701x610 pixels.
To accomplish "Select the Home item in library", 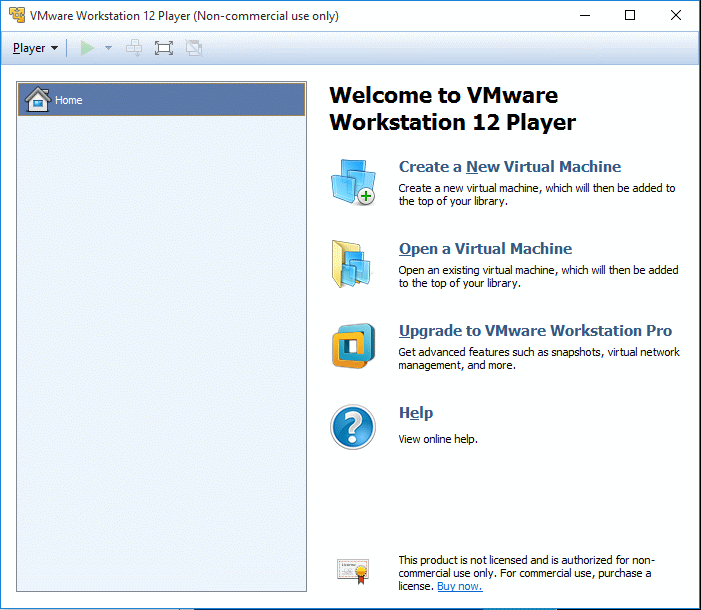I will pos(160,100).
